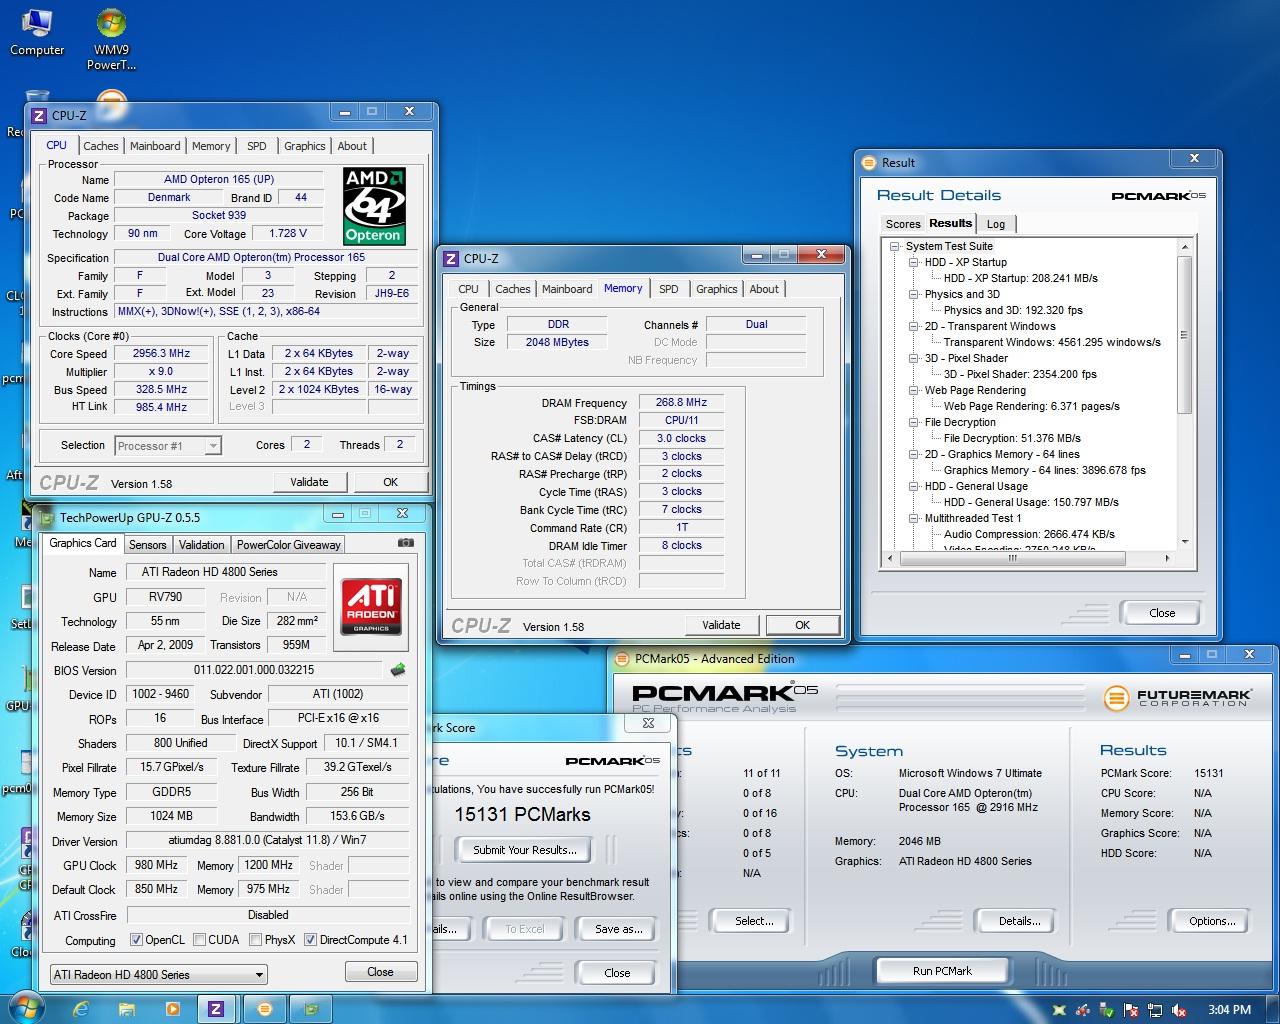Click the taskbar clock showing 3:04 PM
The image size is (1280, 1024).
coord(1229,1010)
